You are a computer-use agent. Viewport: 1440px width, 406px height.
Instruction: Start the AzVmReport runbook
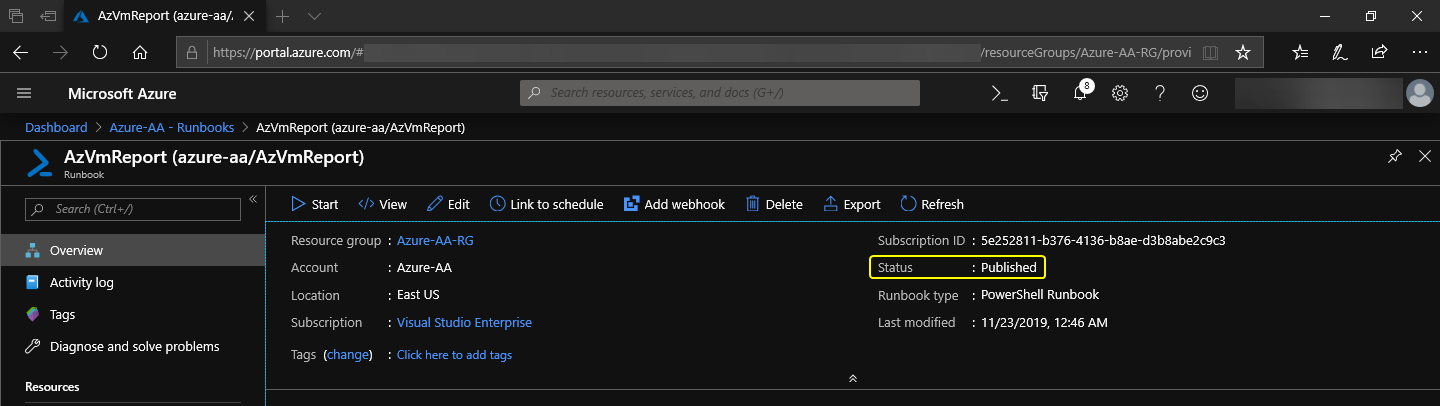point(314,204)
